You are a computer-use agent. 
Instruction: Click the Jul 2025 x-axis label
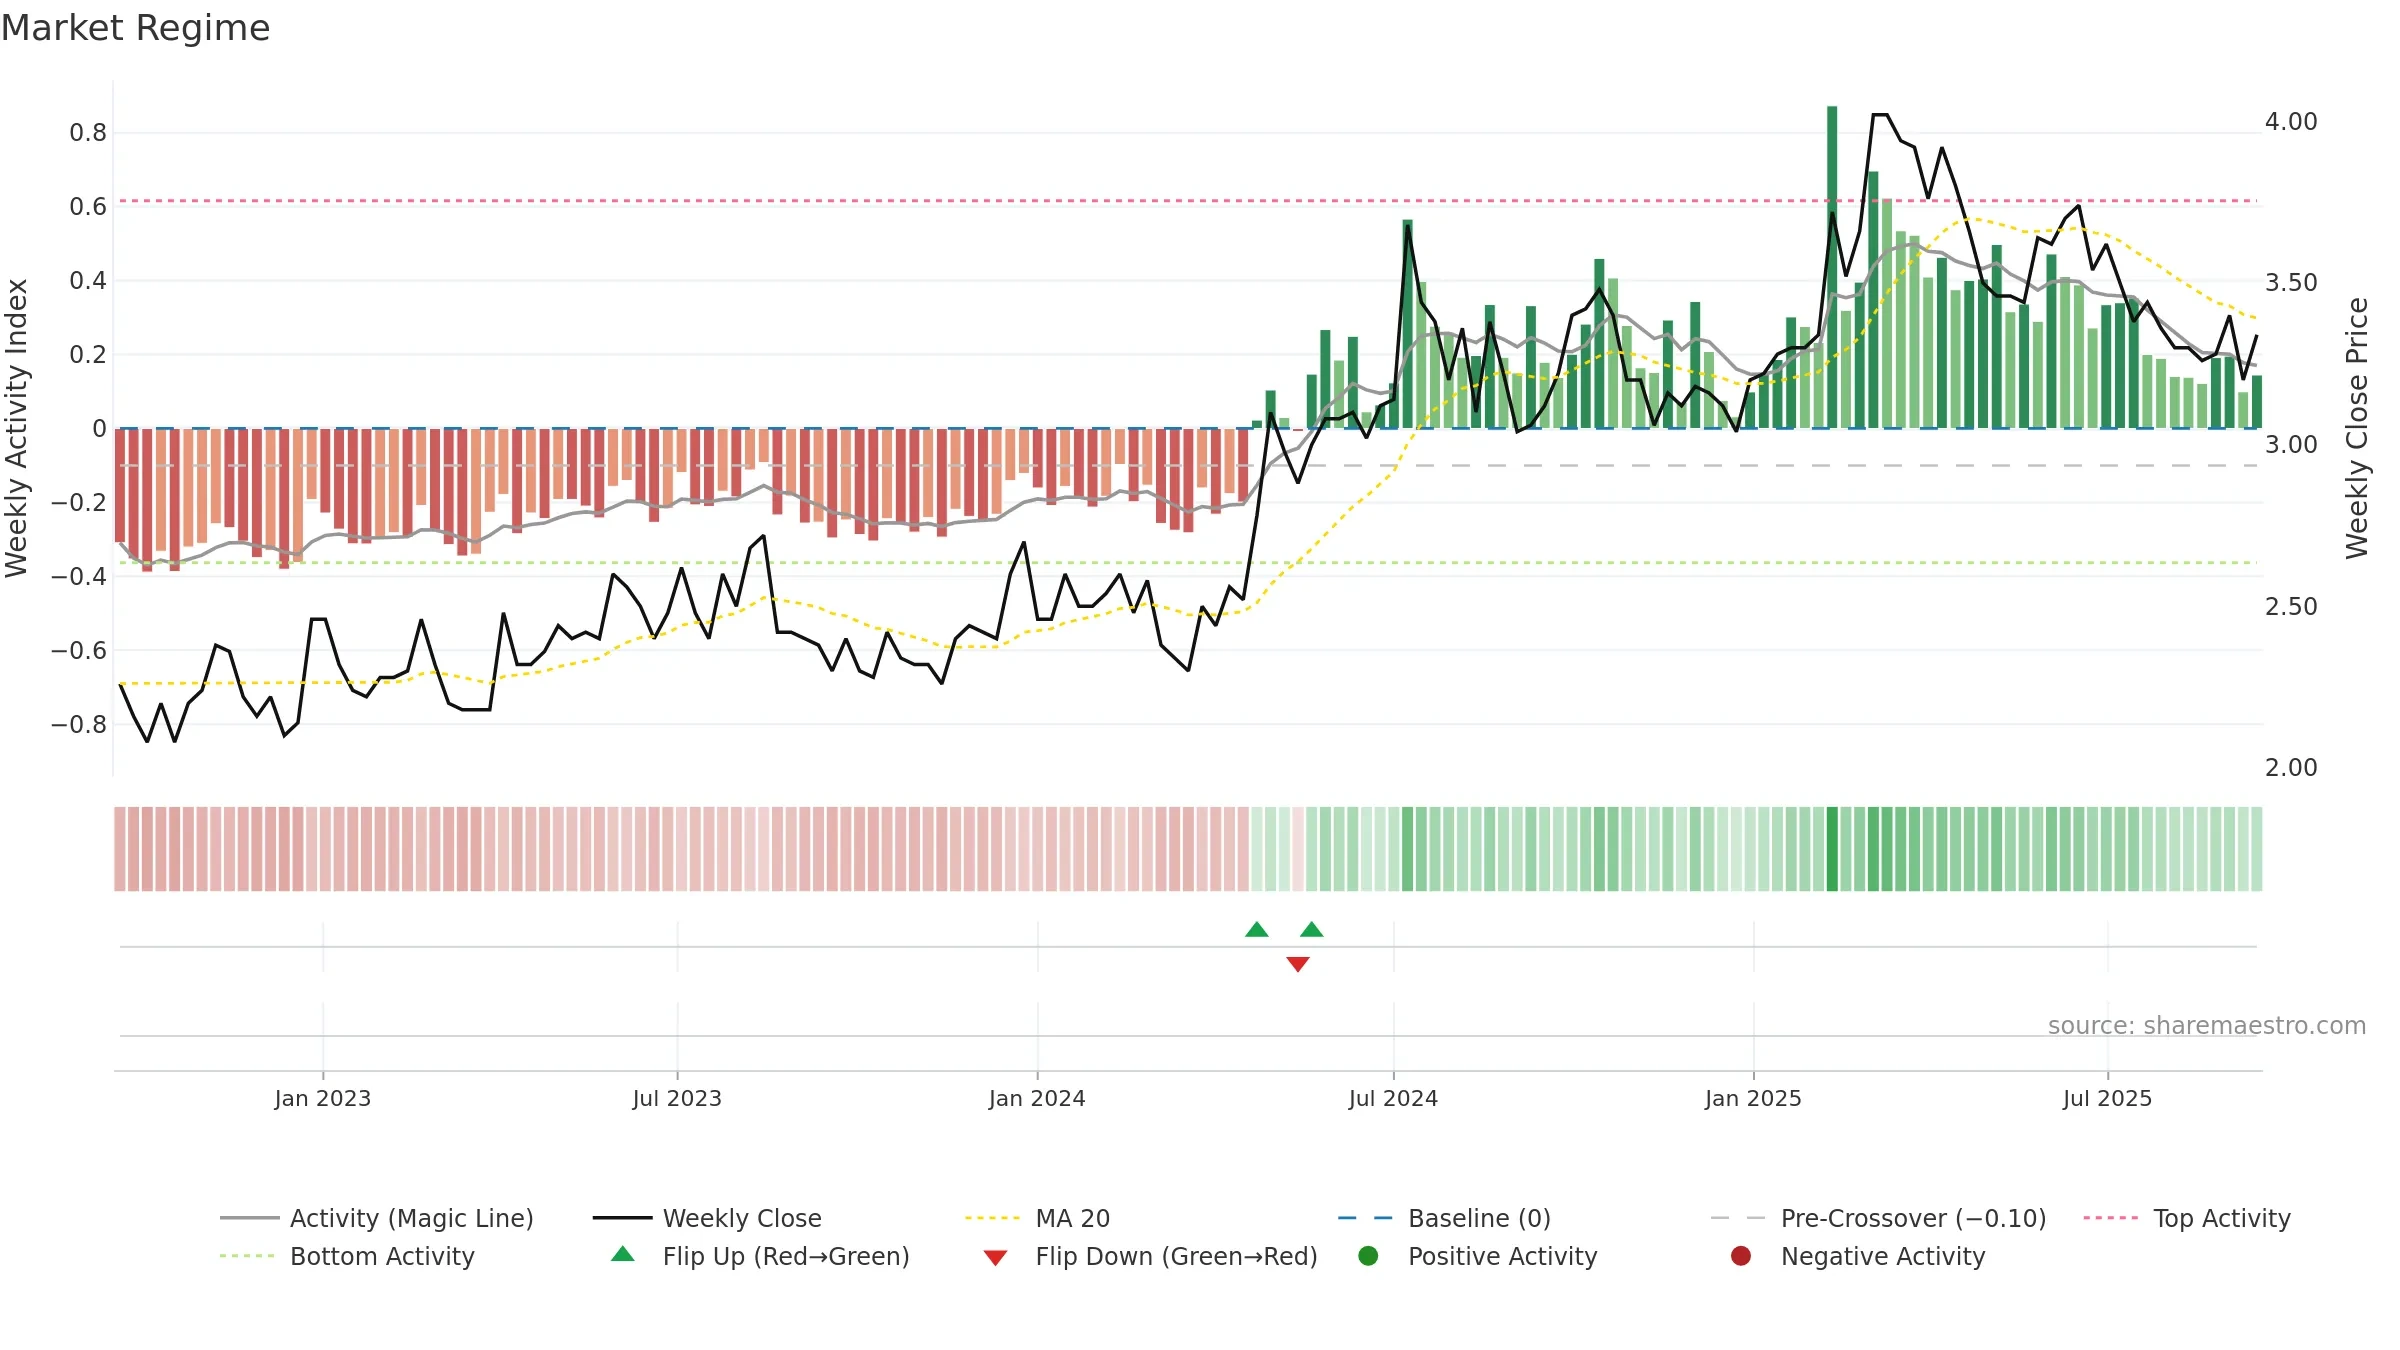pyautogui.click(x=2107, y=1098)
